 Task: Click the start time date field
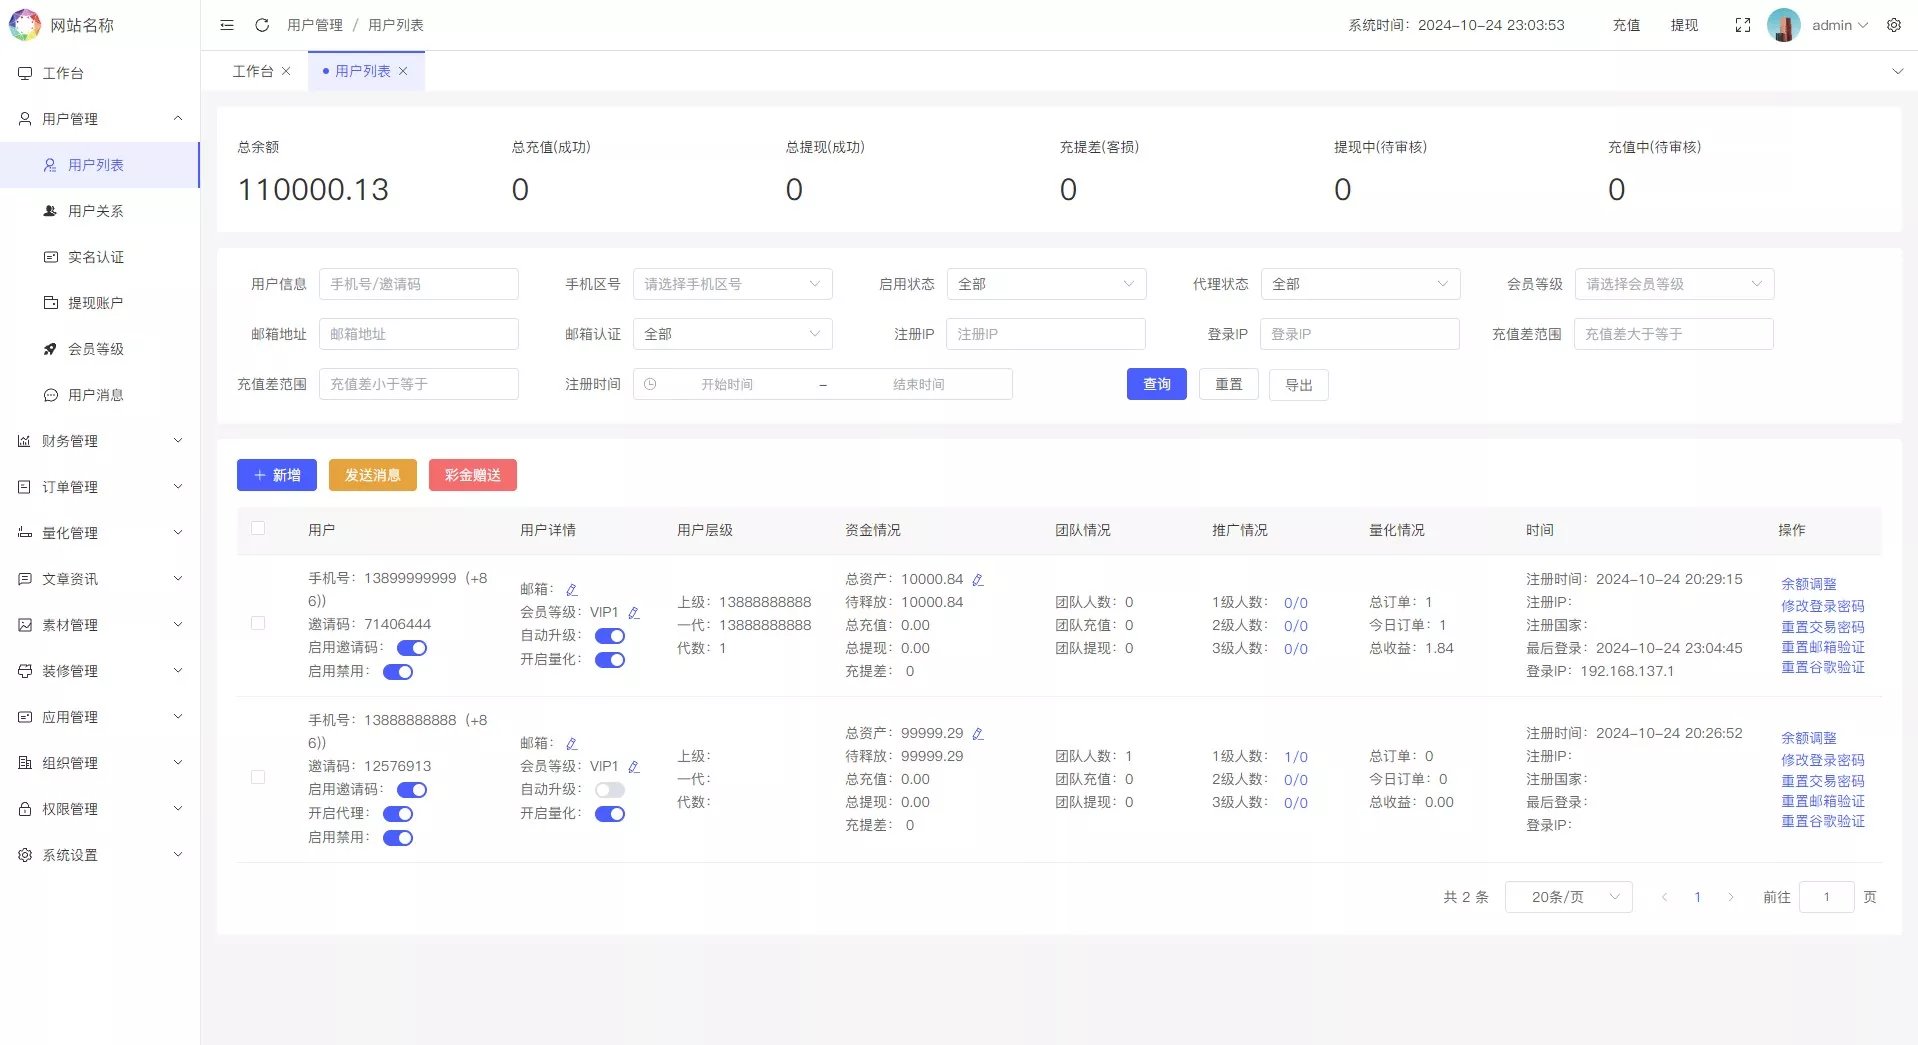(727, 384)
